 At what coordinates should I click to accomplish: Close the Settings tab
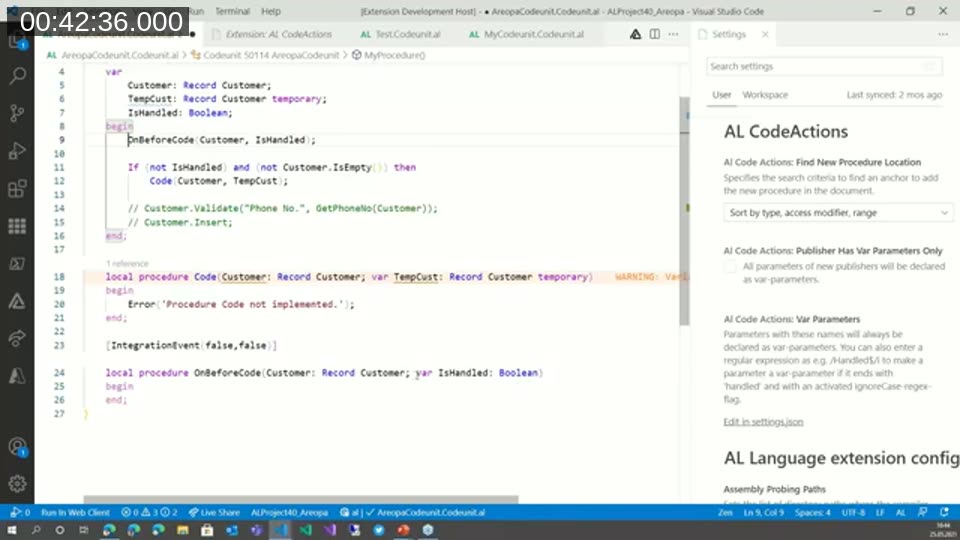[x=765, y=34]
